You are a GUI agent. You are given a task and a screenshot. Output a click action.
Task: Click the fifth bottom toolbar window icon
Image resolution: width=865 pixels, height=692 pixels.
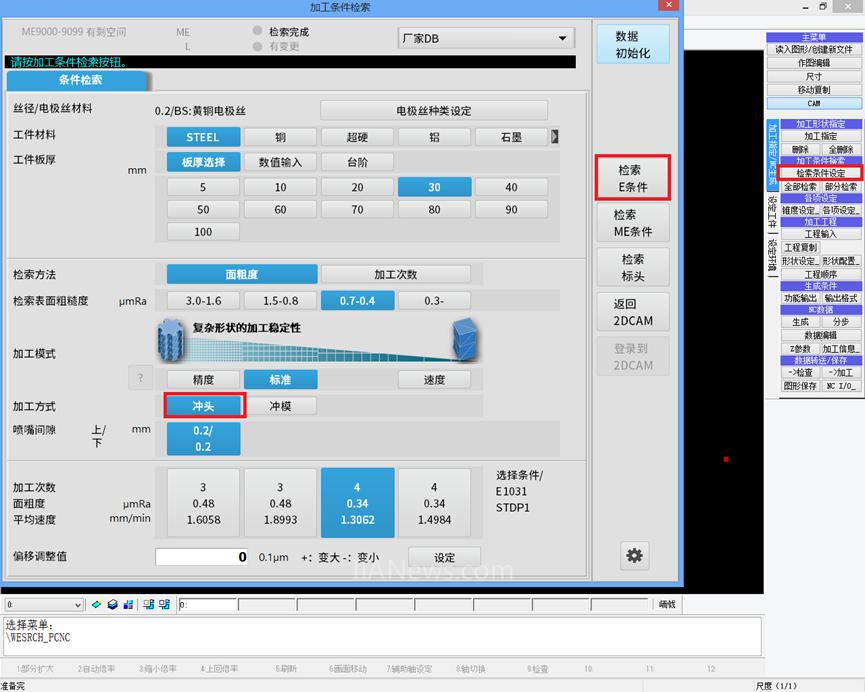click(x=165, y=605)
